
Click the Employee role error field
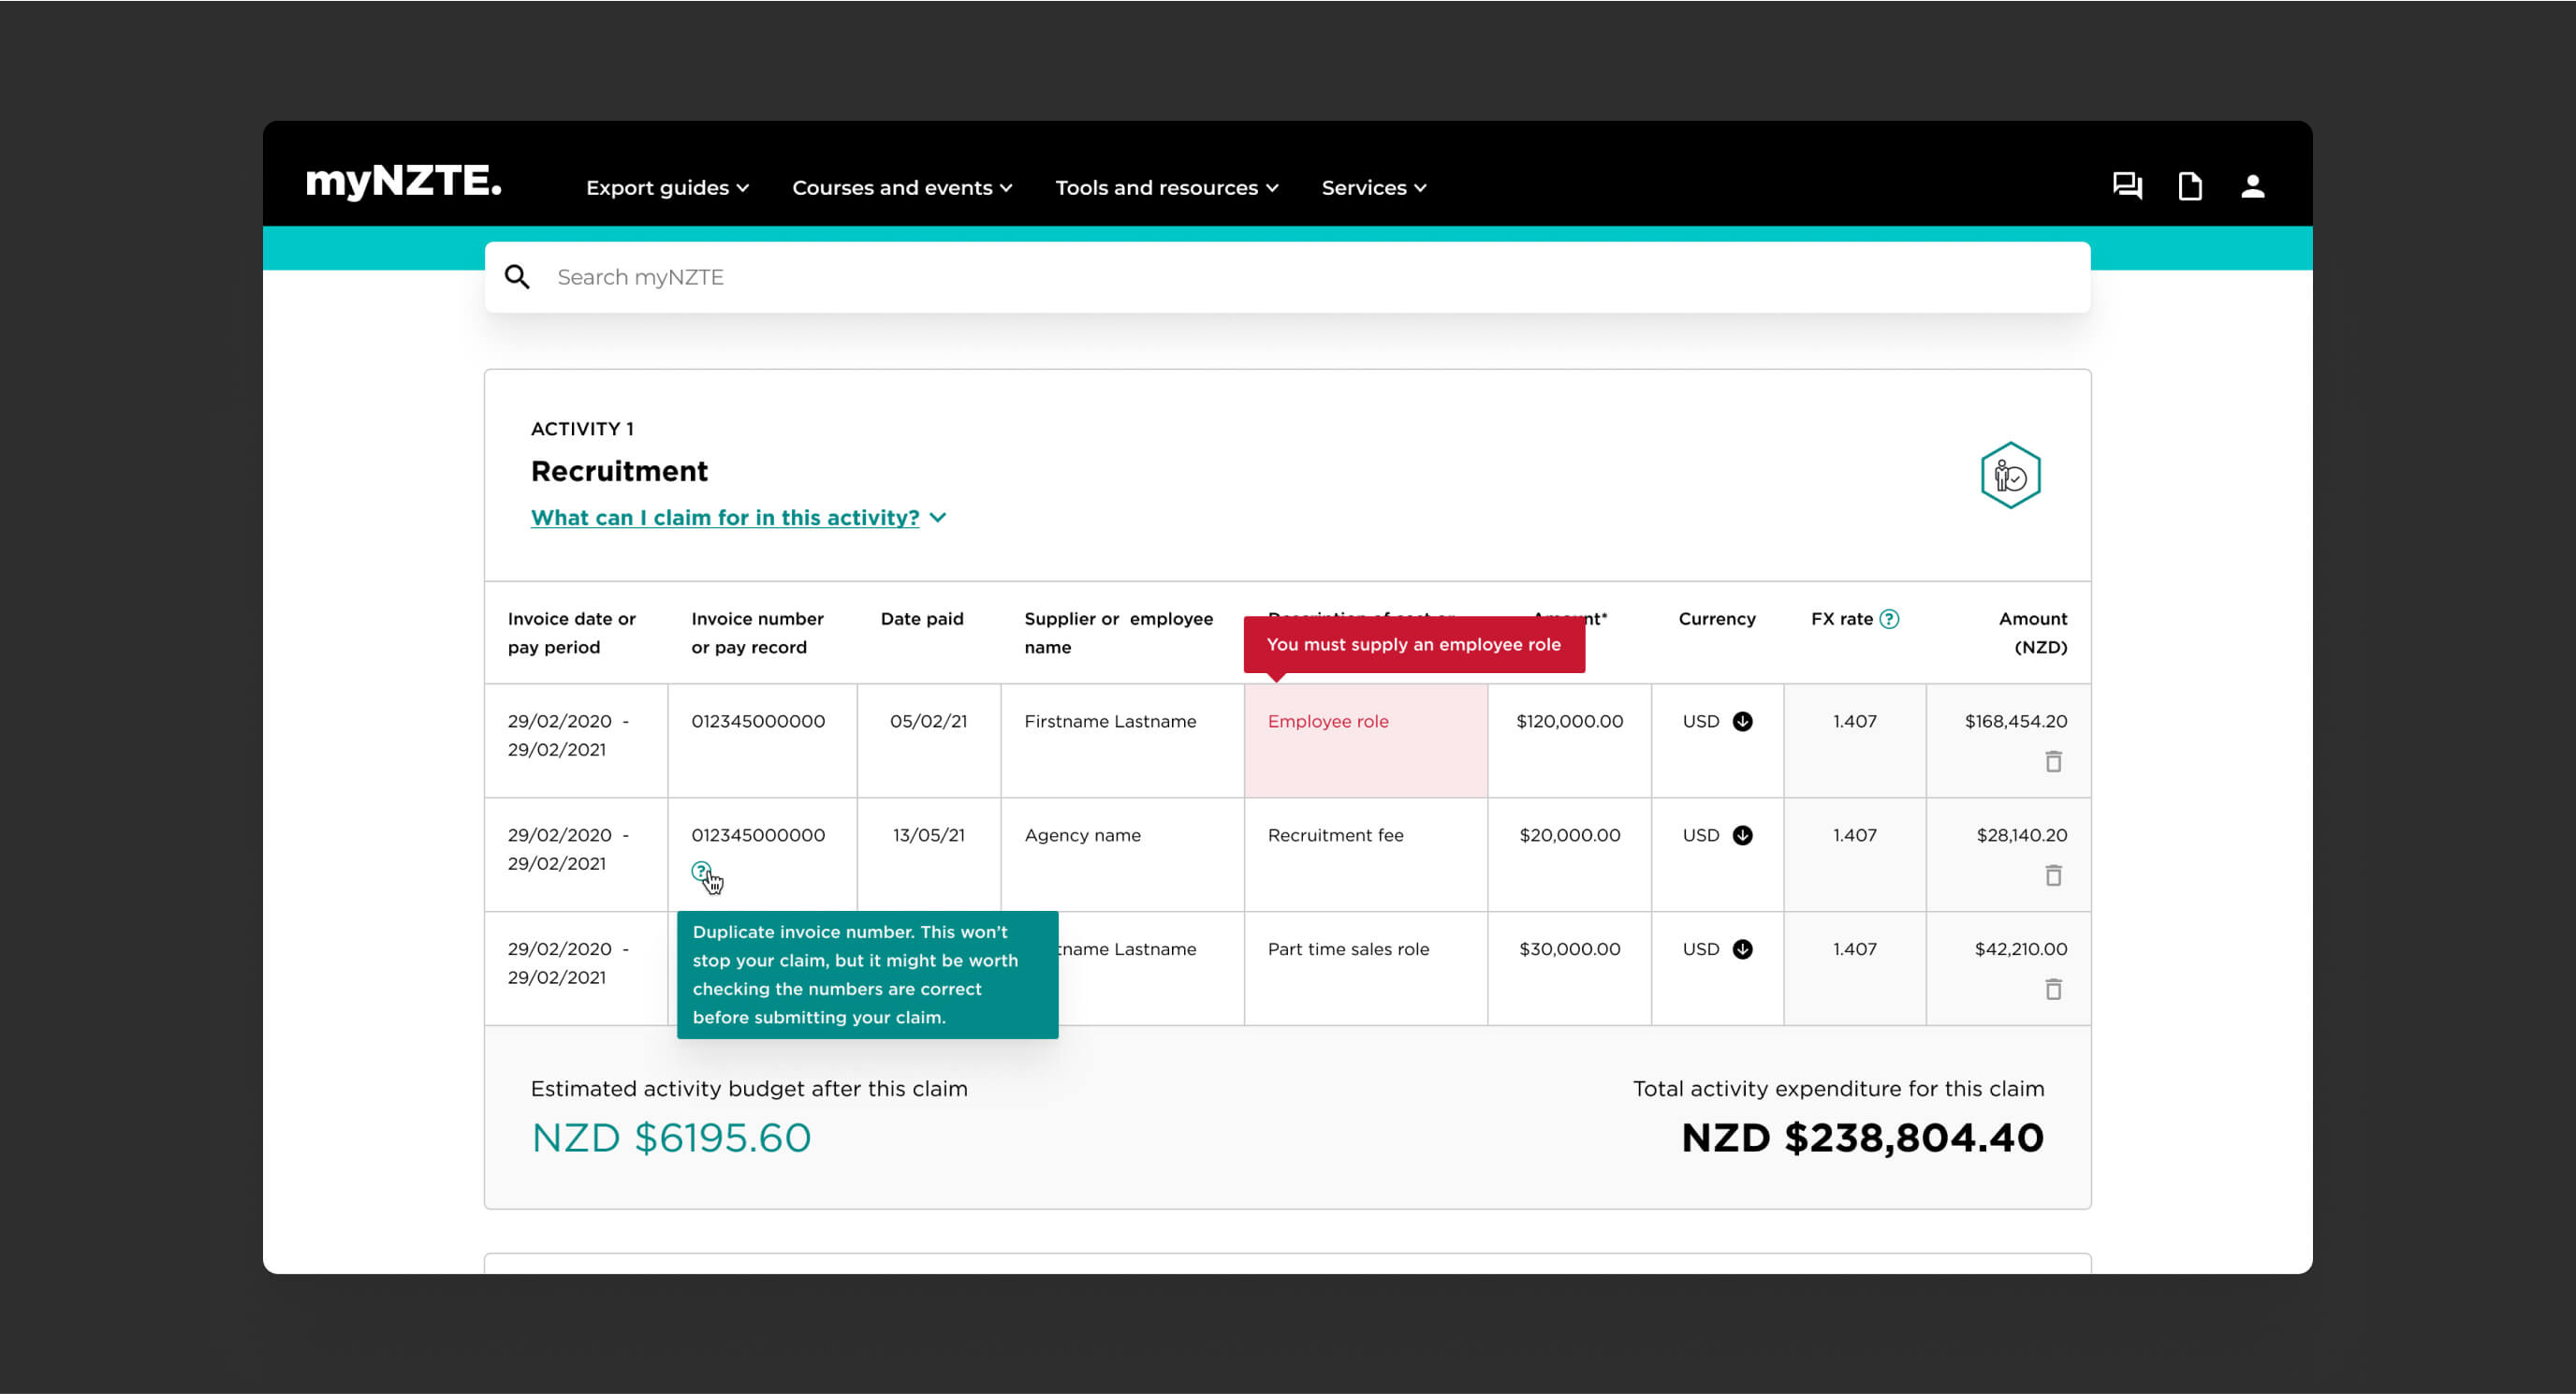(x=1366, y=741)
